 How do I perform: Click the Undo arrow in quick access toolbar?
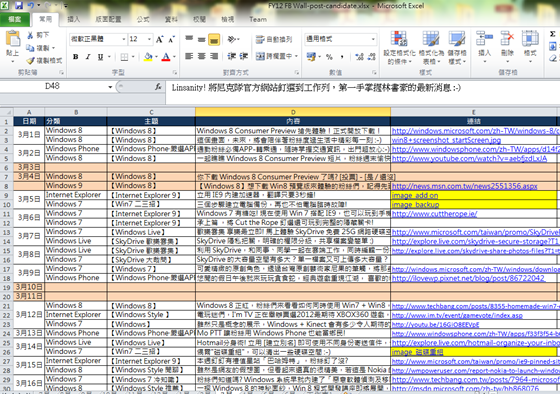(30, 5)
